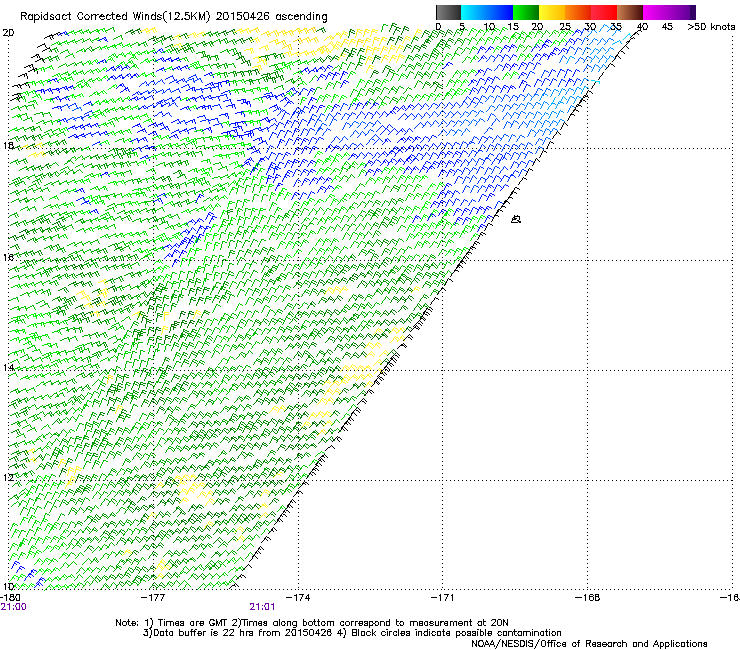Screen dimensions: 740x650
Task: Click the latitude label '20'
Action: (8, 33)
